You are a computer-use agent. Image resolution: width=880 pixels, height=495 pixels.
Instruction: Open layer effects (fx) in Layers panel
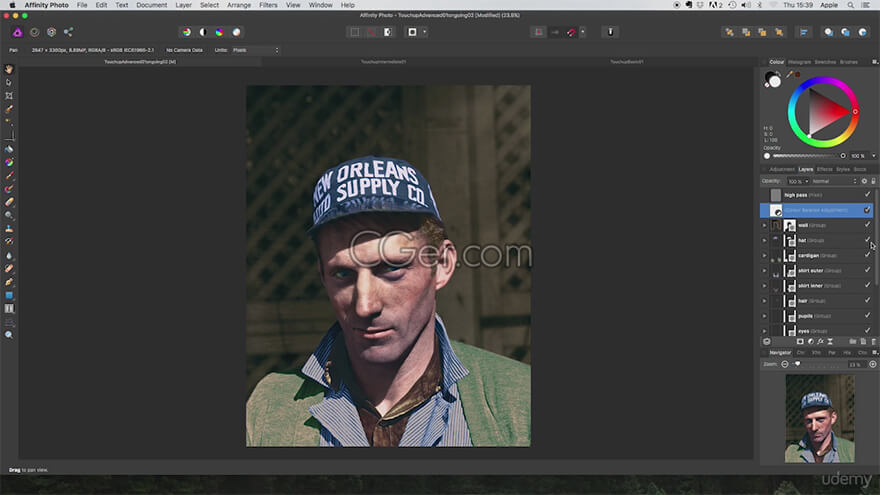click(821, 342)
